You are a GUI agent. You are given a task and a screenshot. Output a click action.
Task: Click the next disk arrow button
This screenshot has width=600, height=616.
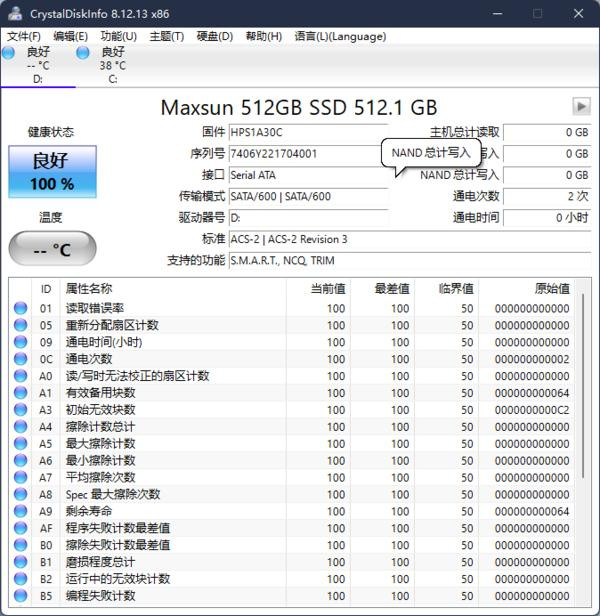(581, 106)
